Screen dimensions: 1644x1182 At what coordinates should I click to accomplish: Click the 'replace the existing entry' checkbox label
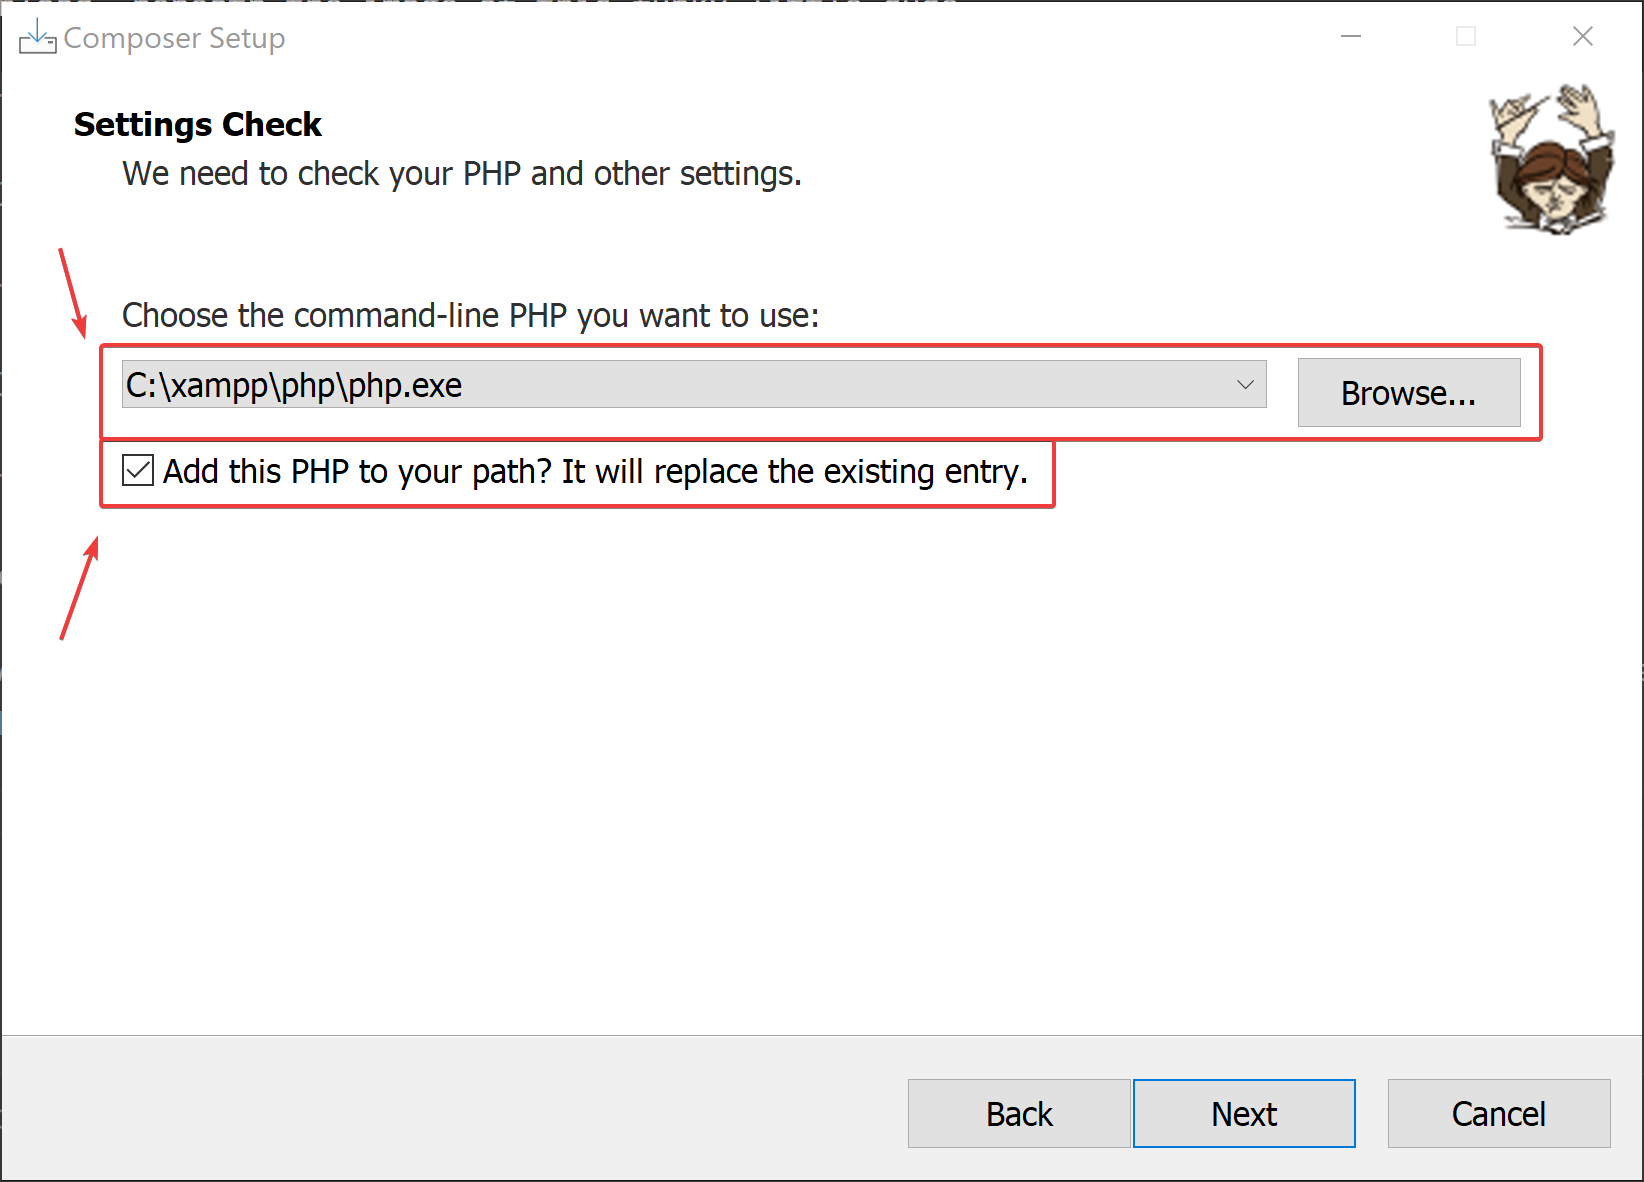click(595, 471)
